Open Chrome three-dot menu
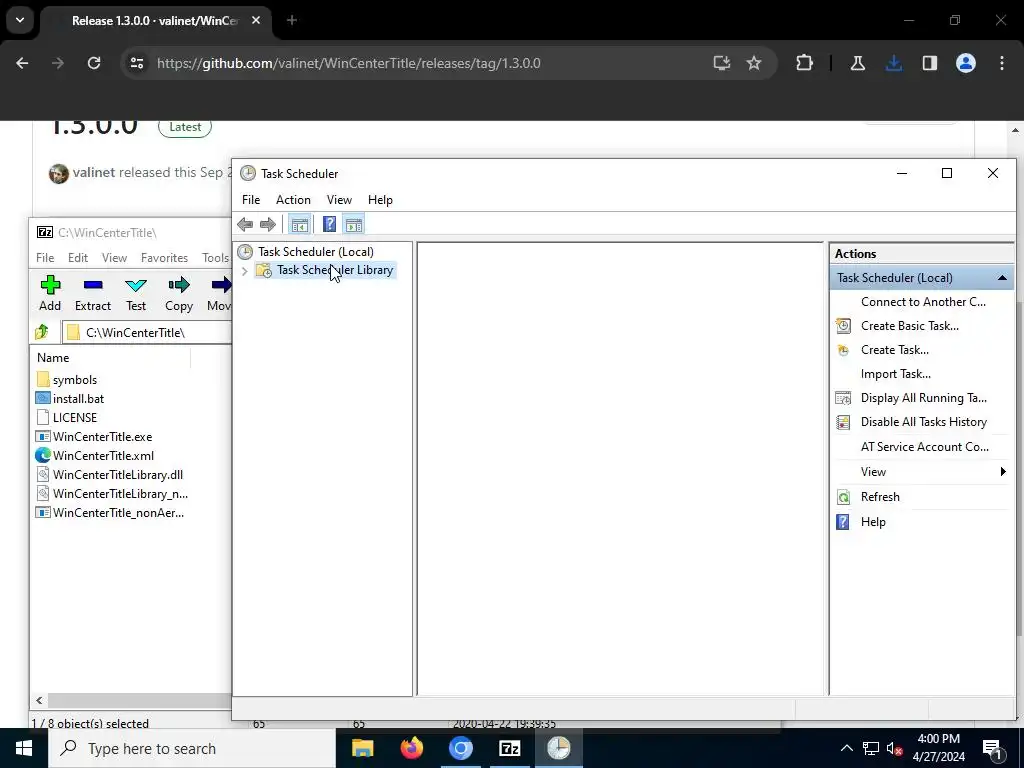 click(x=1002, y=63)
